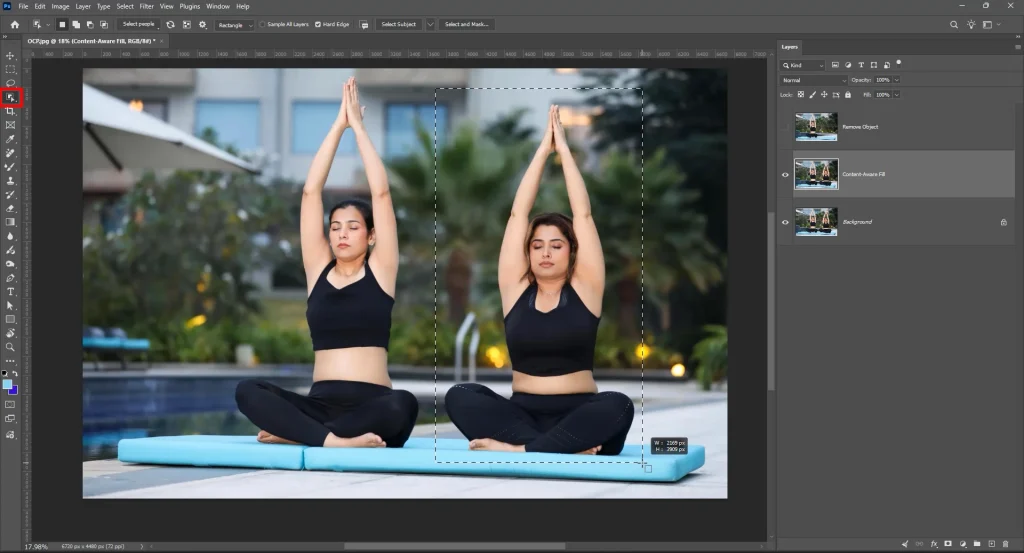This screenshot has width=1024, height=553.
Task: Show the Remove Object layer
Action: click(785, 127)
